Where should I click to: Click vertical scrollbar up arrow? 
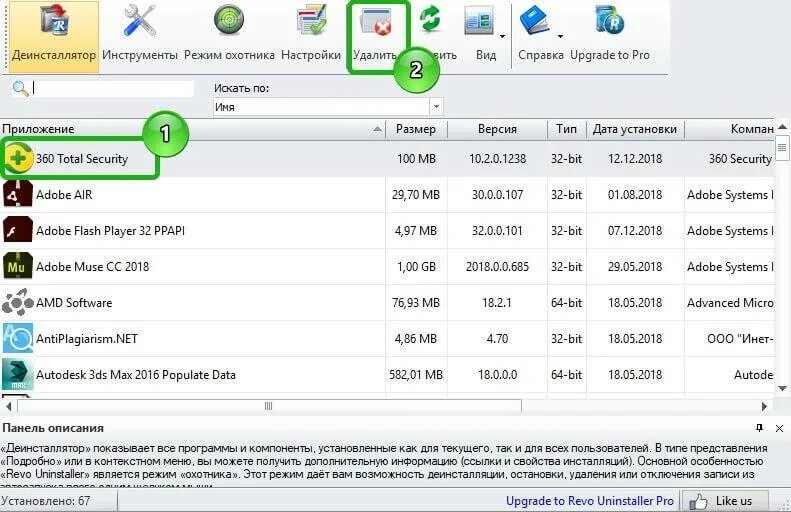click(782, 127)
